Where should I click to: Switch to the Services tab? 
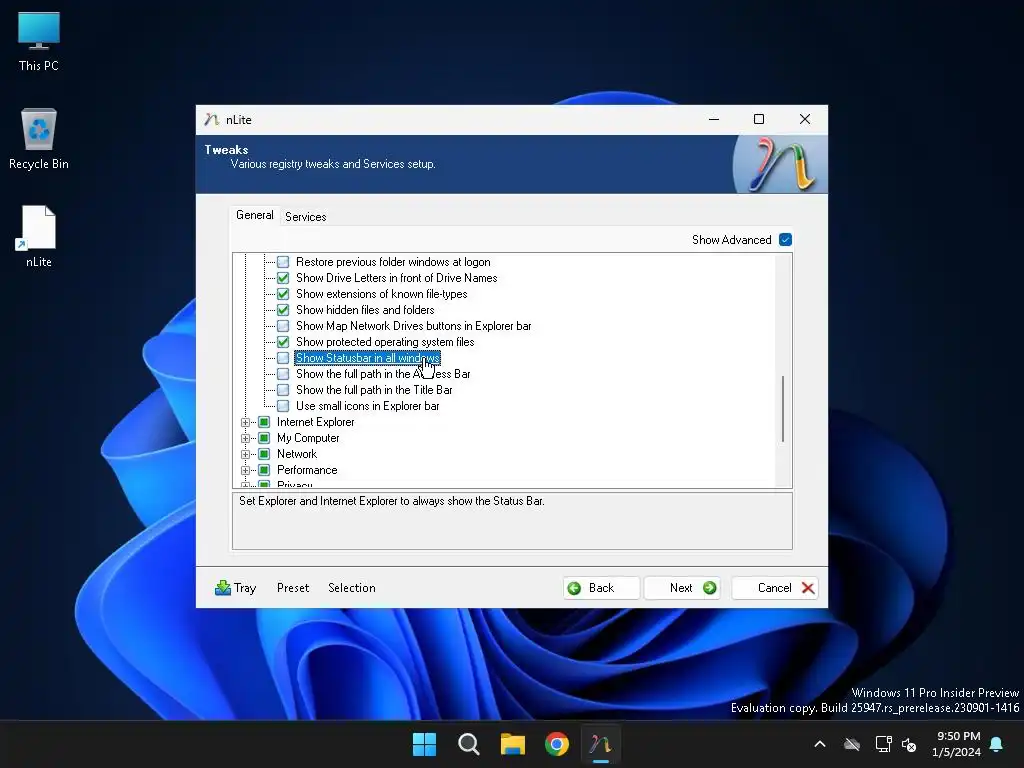tap(306, 217)
